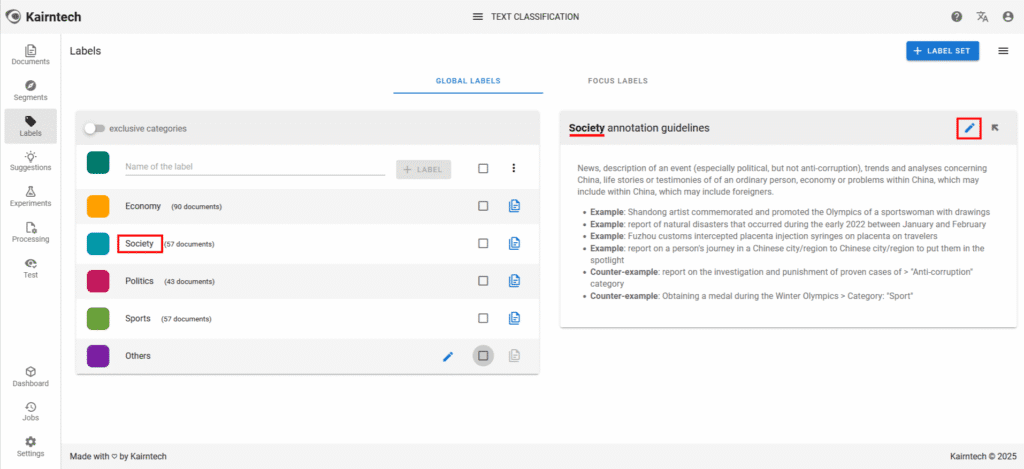Go to Suggestions in the sidebar
This screenshot has height=469, width=1024.
pyautogui.click(x=30, y=160)
